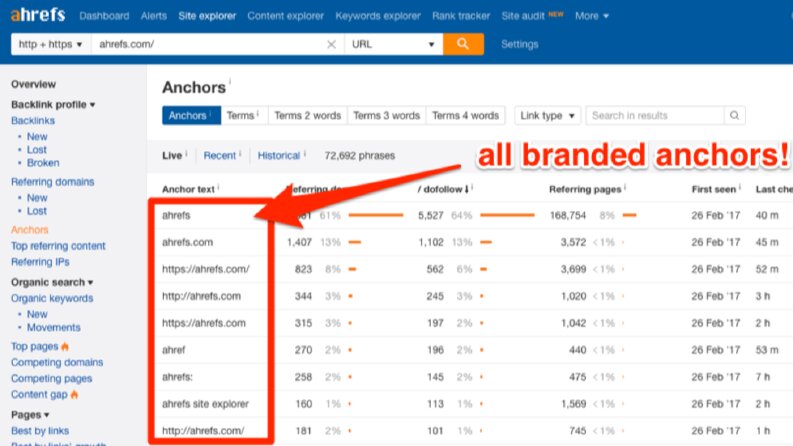Click the Anchor text column header

point(188,189)
